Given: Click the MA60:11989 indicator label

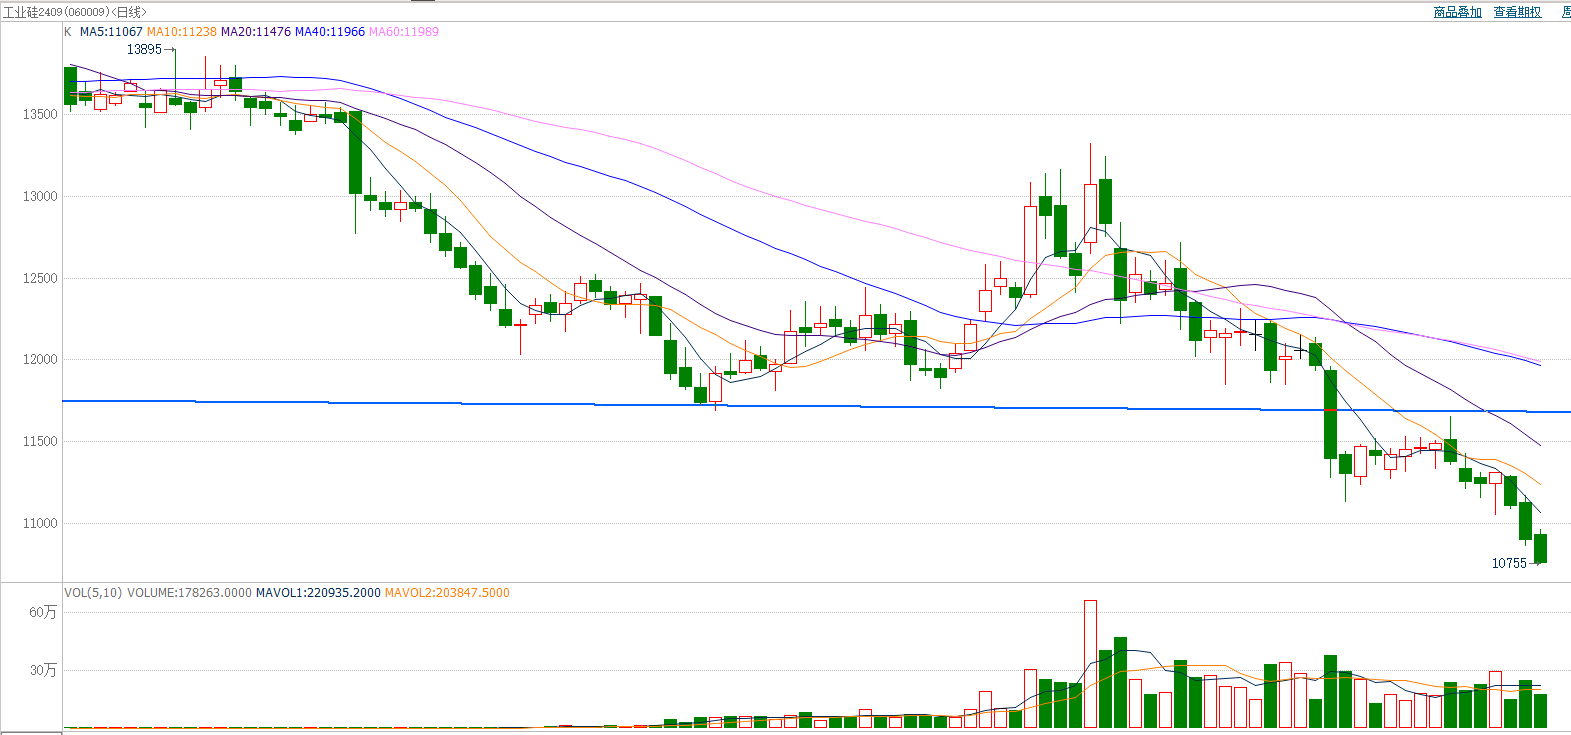Looking at the screenshot, I should (x=404, y=32).
